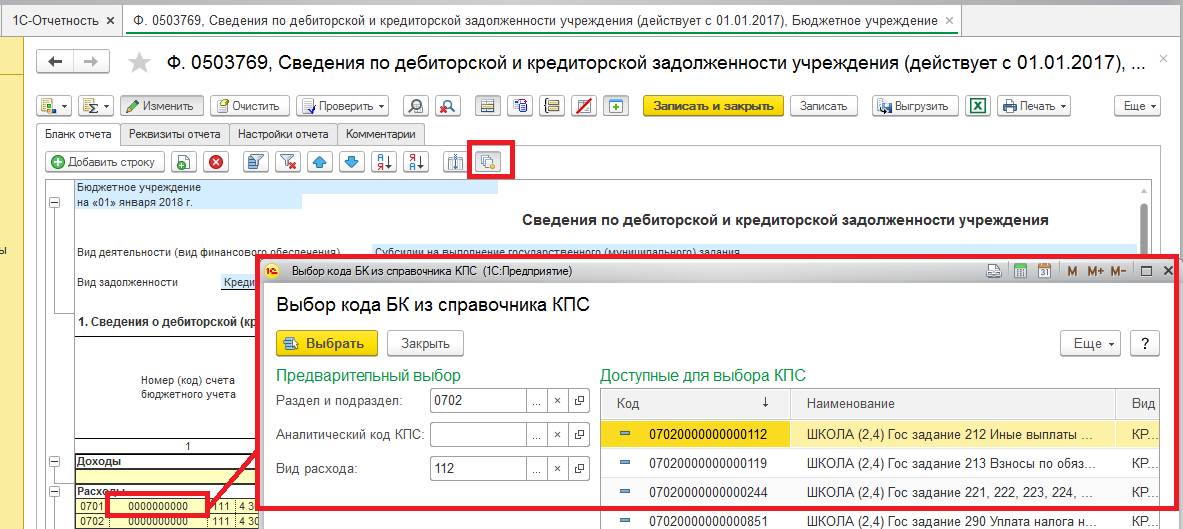Image resolution: width=1183 pixels, height=529 pixels.
Task: Click the КПС selection icon highlighted in the toolbar
Action: (489, 161)
